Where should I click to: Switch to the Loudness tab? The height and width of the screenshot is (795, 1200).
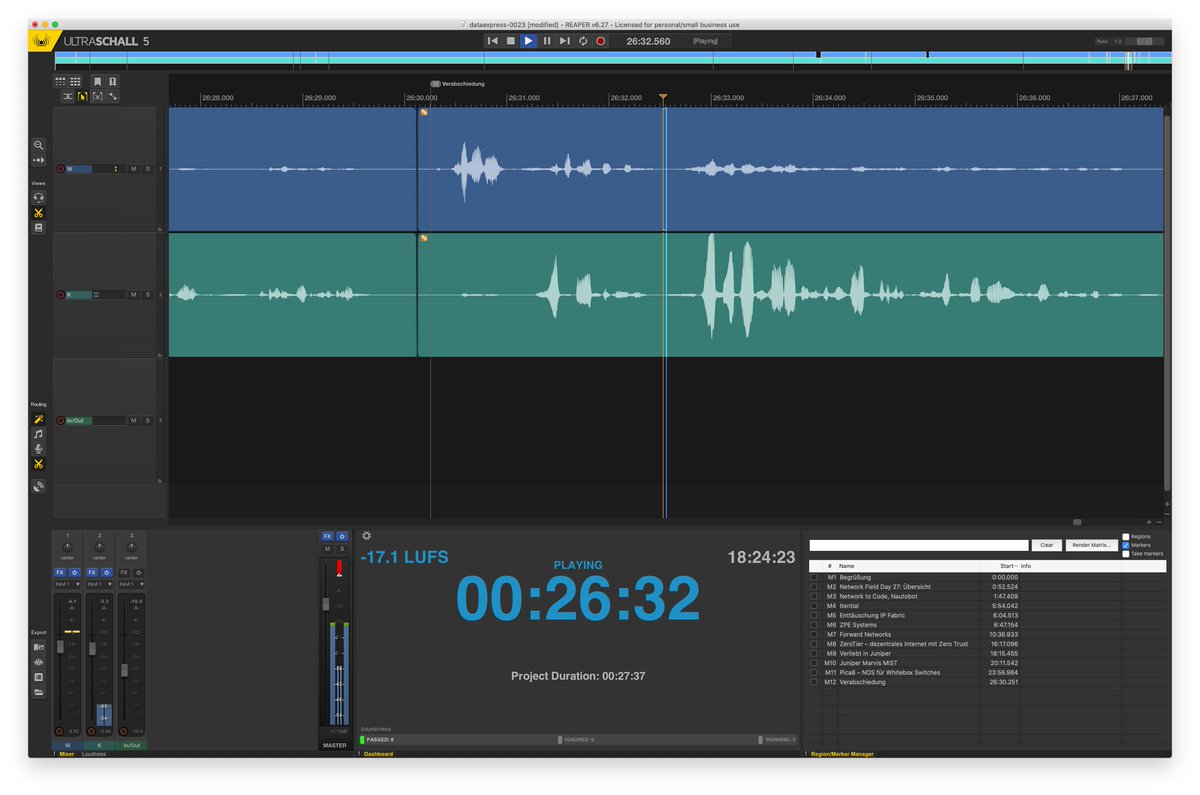pos(94,754)
